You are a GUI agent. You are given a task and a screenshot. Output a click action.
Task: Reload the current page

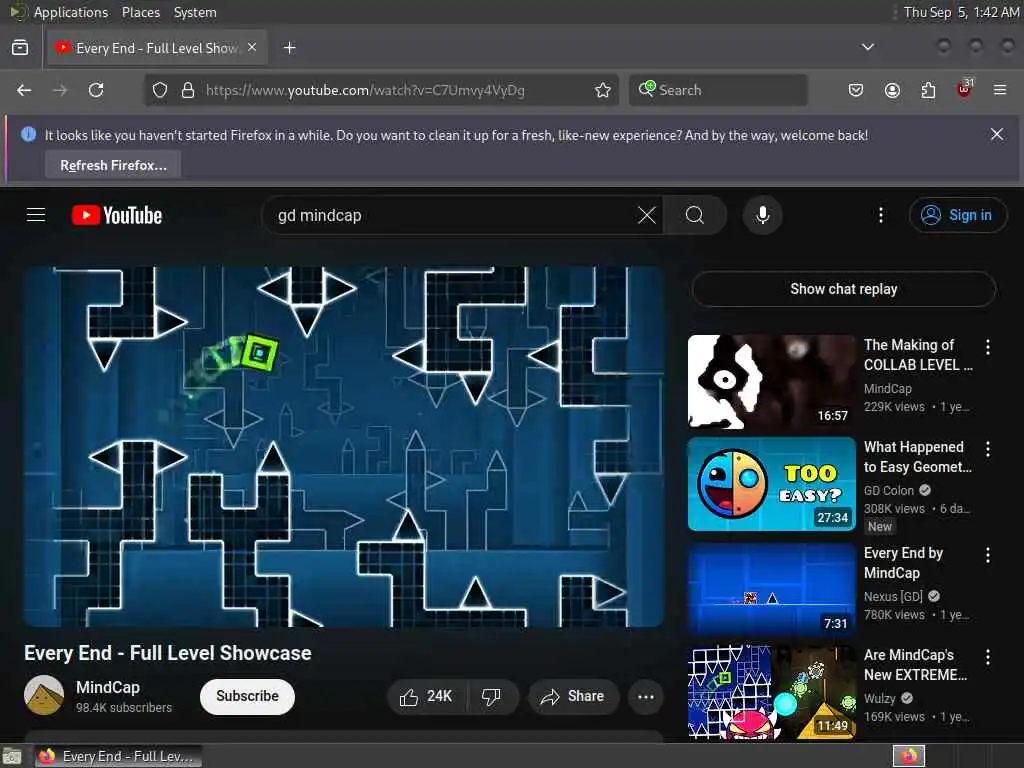tap(96, 90)
